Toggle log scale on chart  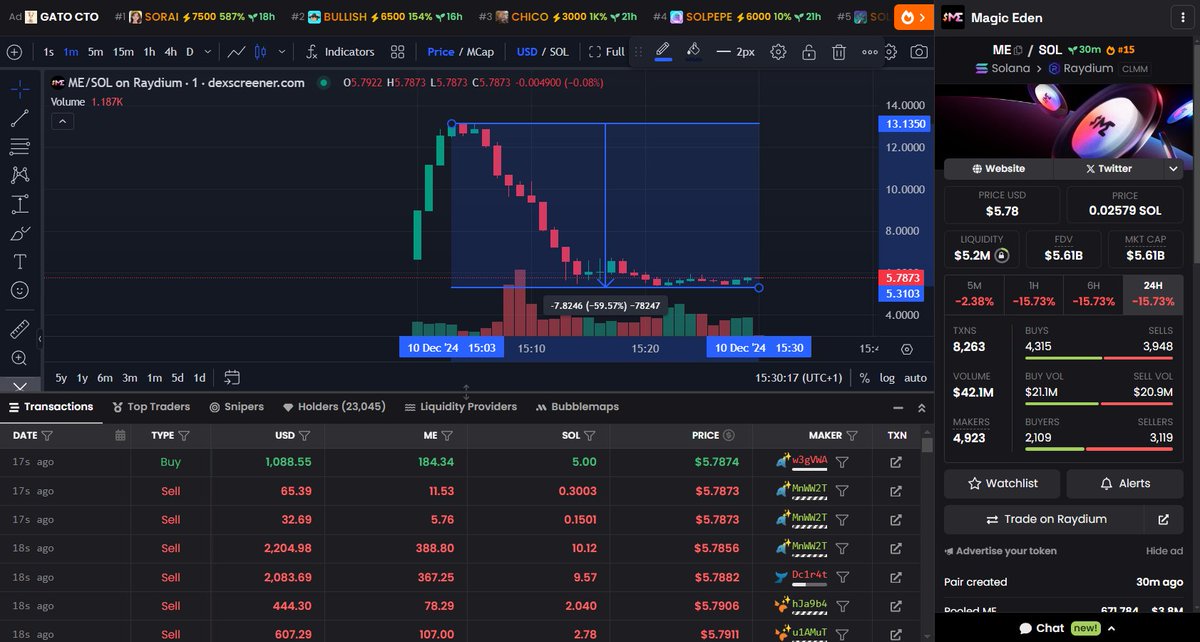(x=887, y=378)
